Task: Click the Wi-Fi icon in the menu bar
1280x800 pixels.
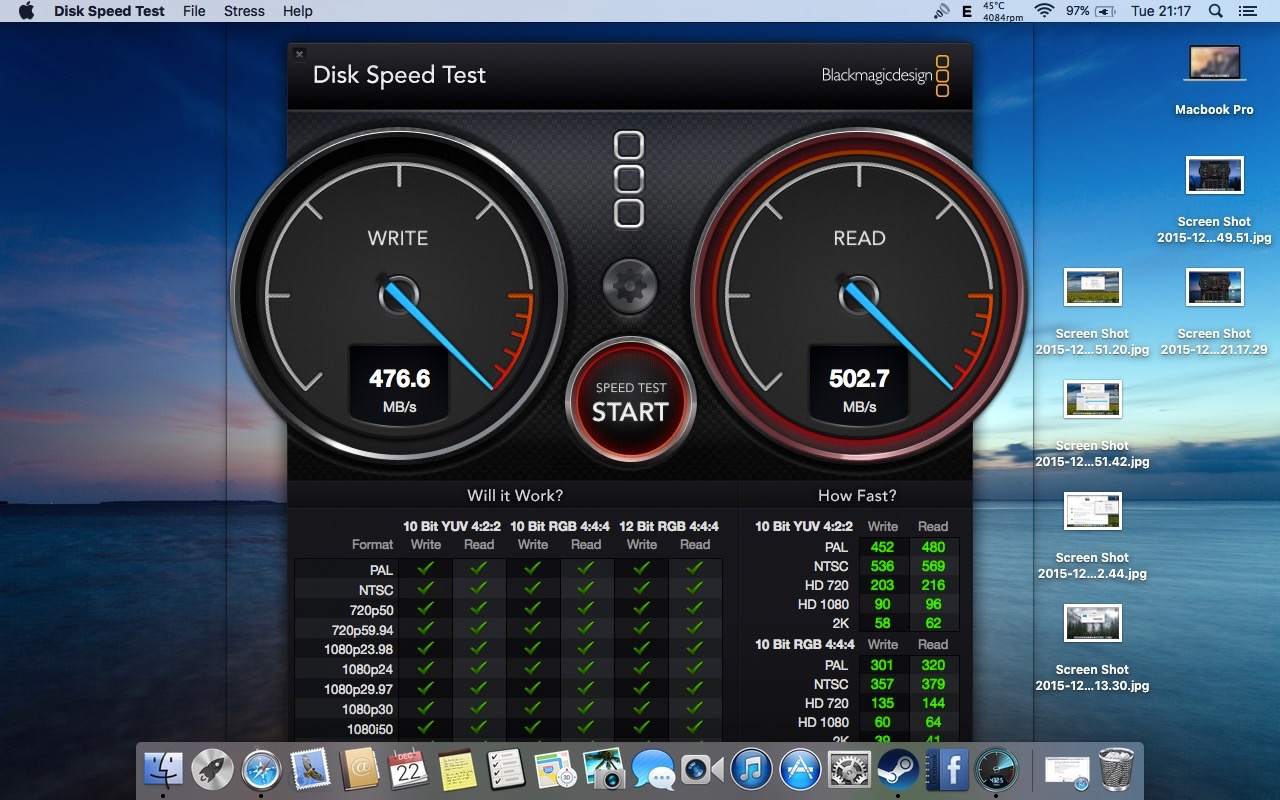Action: point(1044,11)
